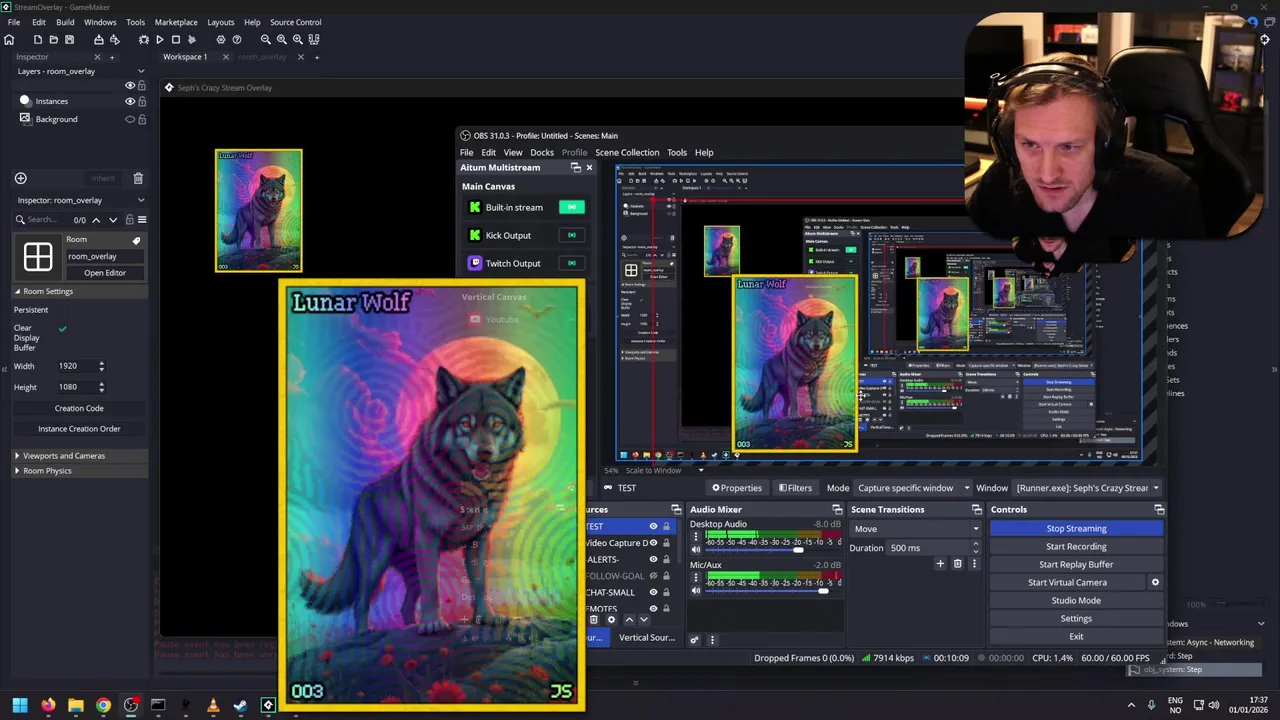1280x720 pixels.
Task: Open the GameMaker Build menu
Action: coord(65,22)
